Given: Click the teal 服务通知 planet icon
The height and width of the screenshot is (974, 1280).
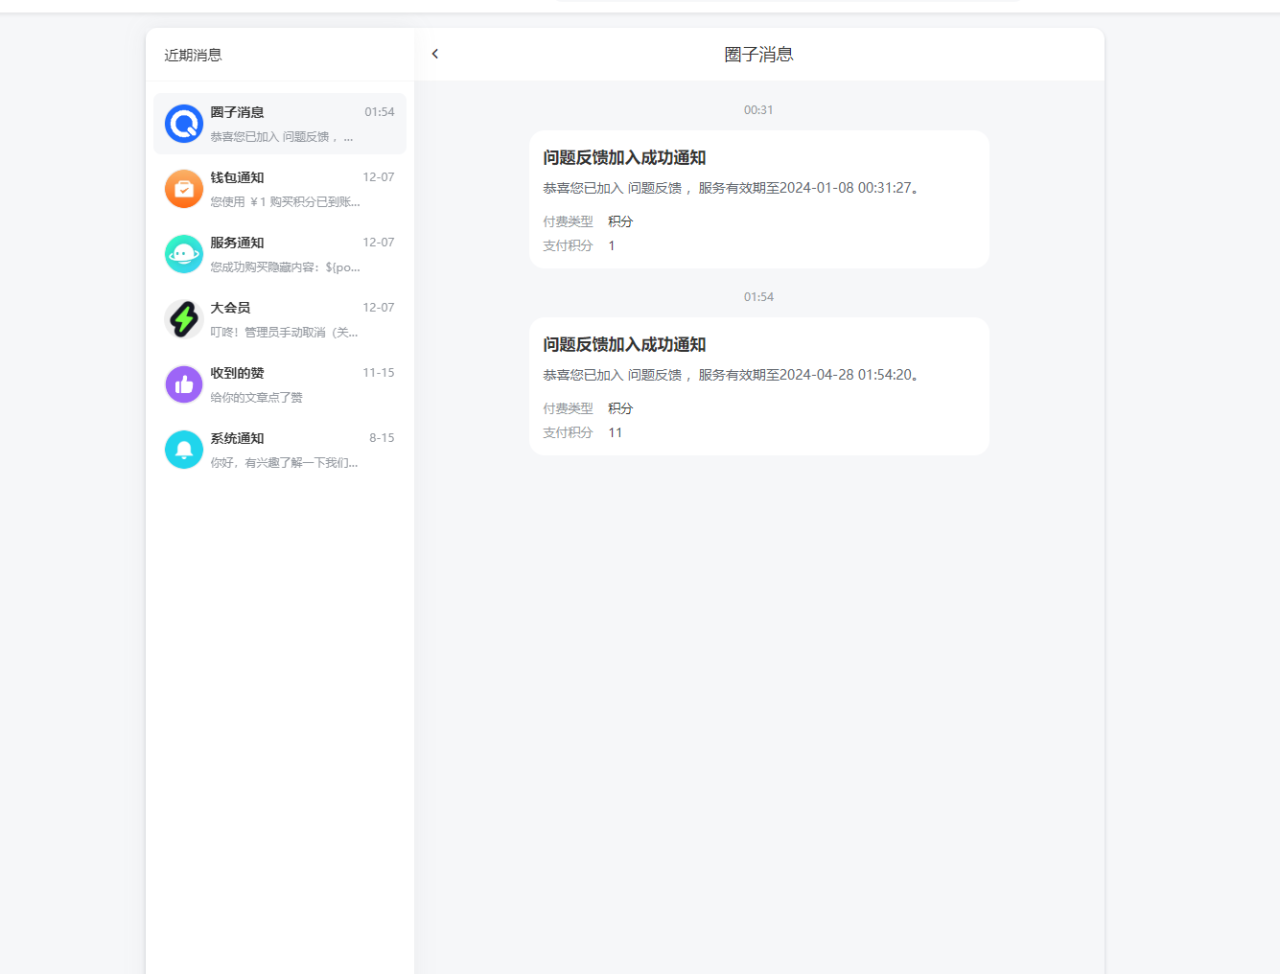Looking at the screenshot, I should (x=184, y=254).
